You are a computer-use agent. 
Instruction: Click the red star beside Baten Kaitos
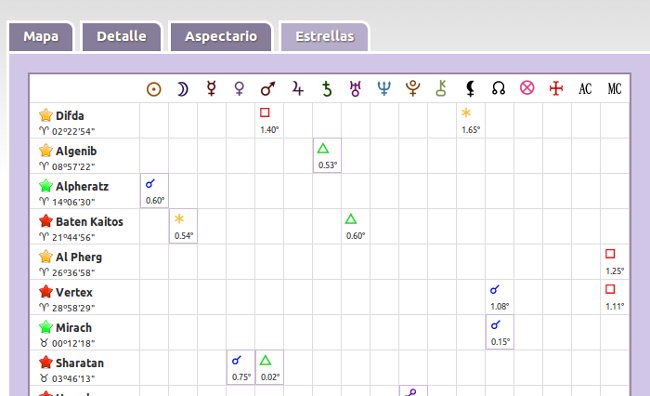click(46, 221)
